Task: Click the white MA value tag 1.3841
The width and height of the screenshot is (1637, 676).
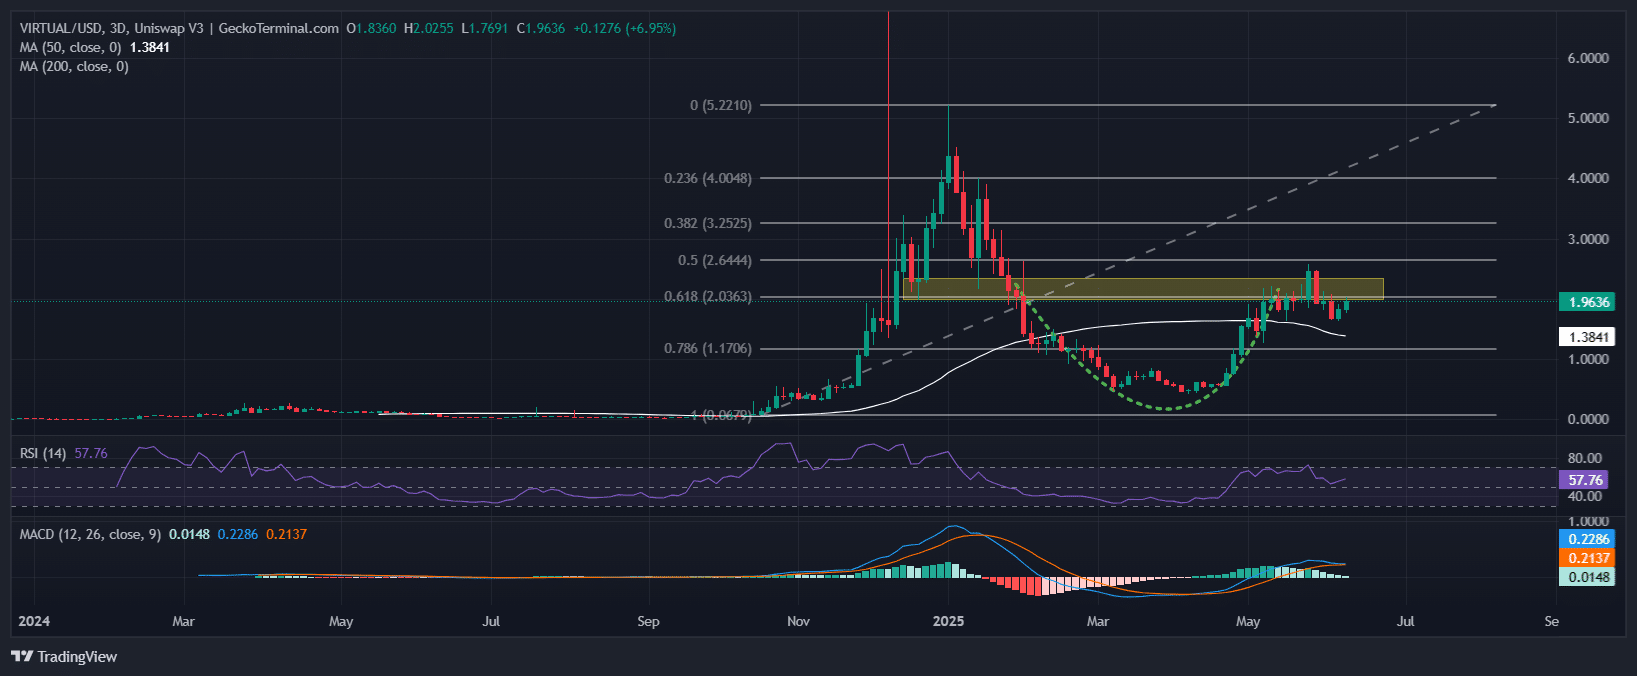Action: (1588, 337)
